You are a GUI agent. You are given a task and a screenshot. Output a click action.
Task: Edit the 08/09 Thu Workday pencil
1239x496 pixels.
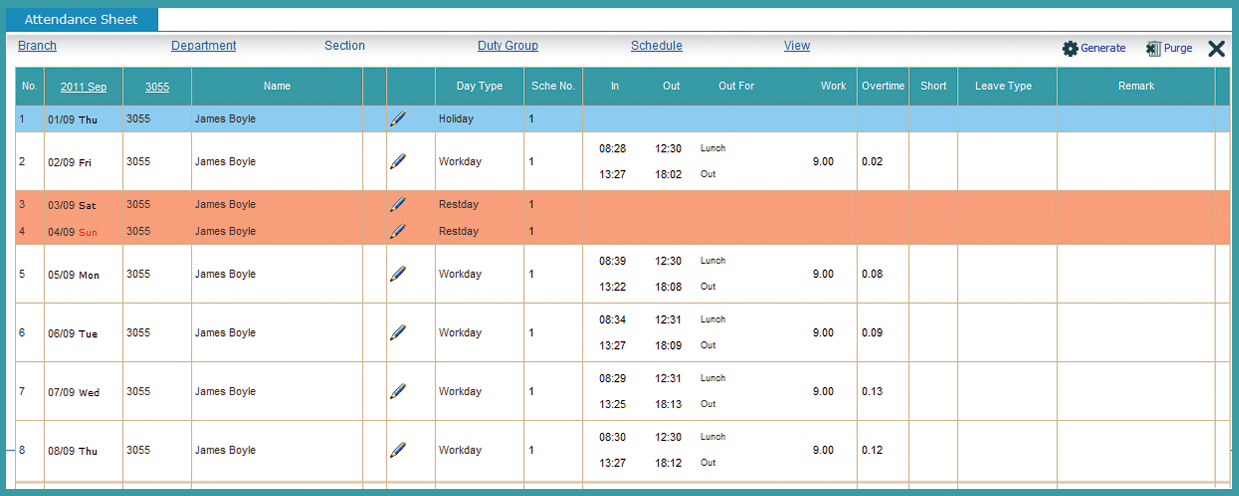[398, 450]
